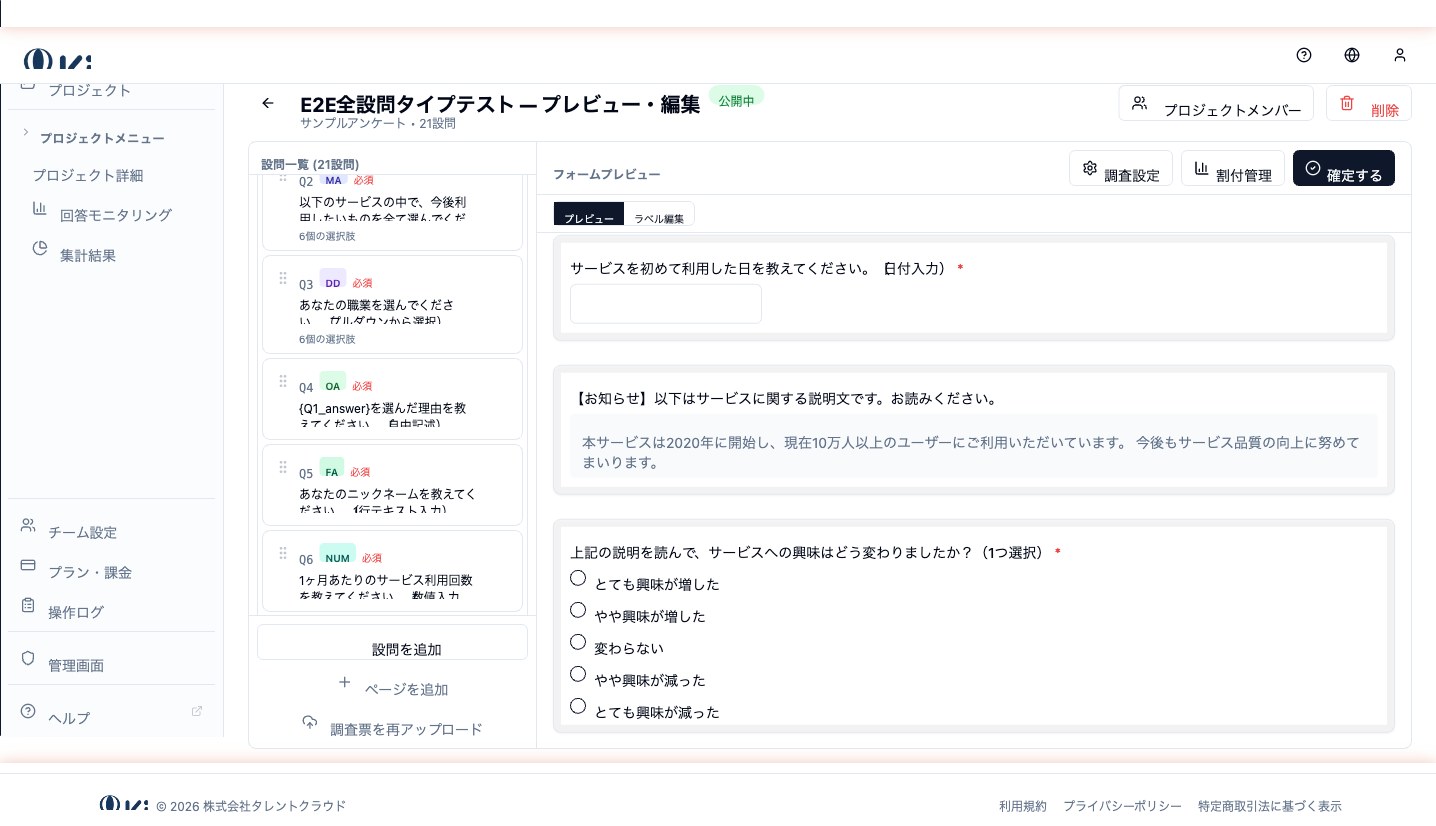
Task: Open 回答モニタリング in the sidebar
Action: click(115, 215)
